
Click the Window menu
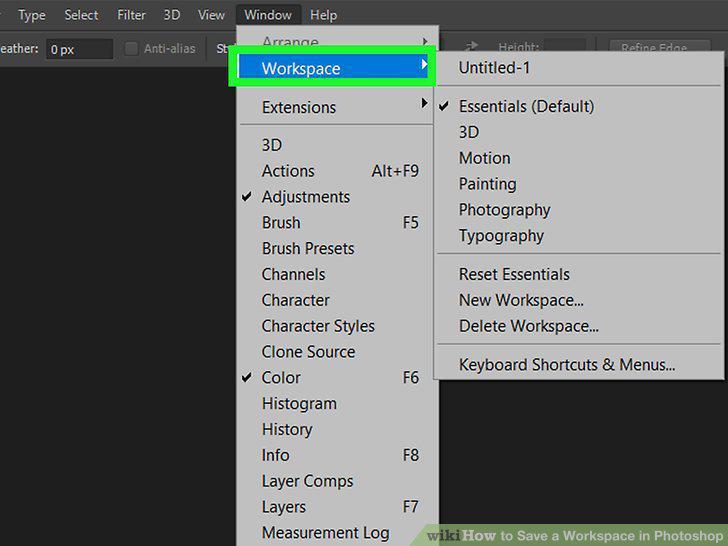coord(268,15)
